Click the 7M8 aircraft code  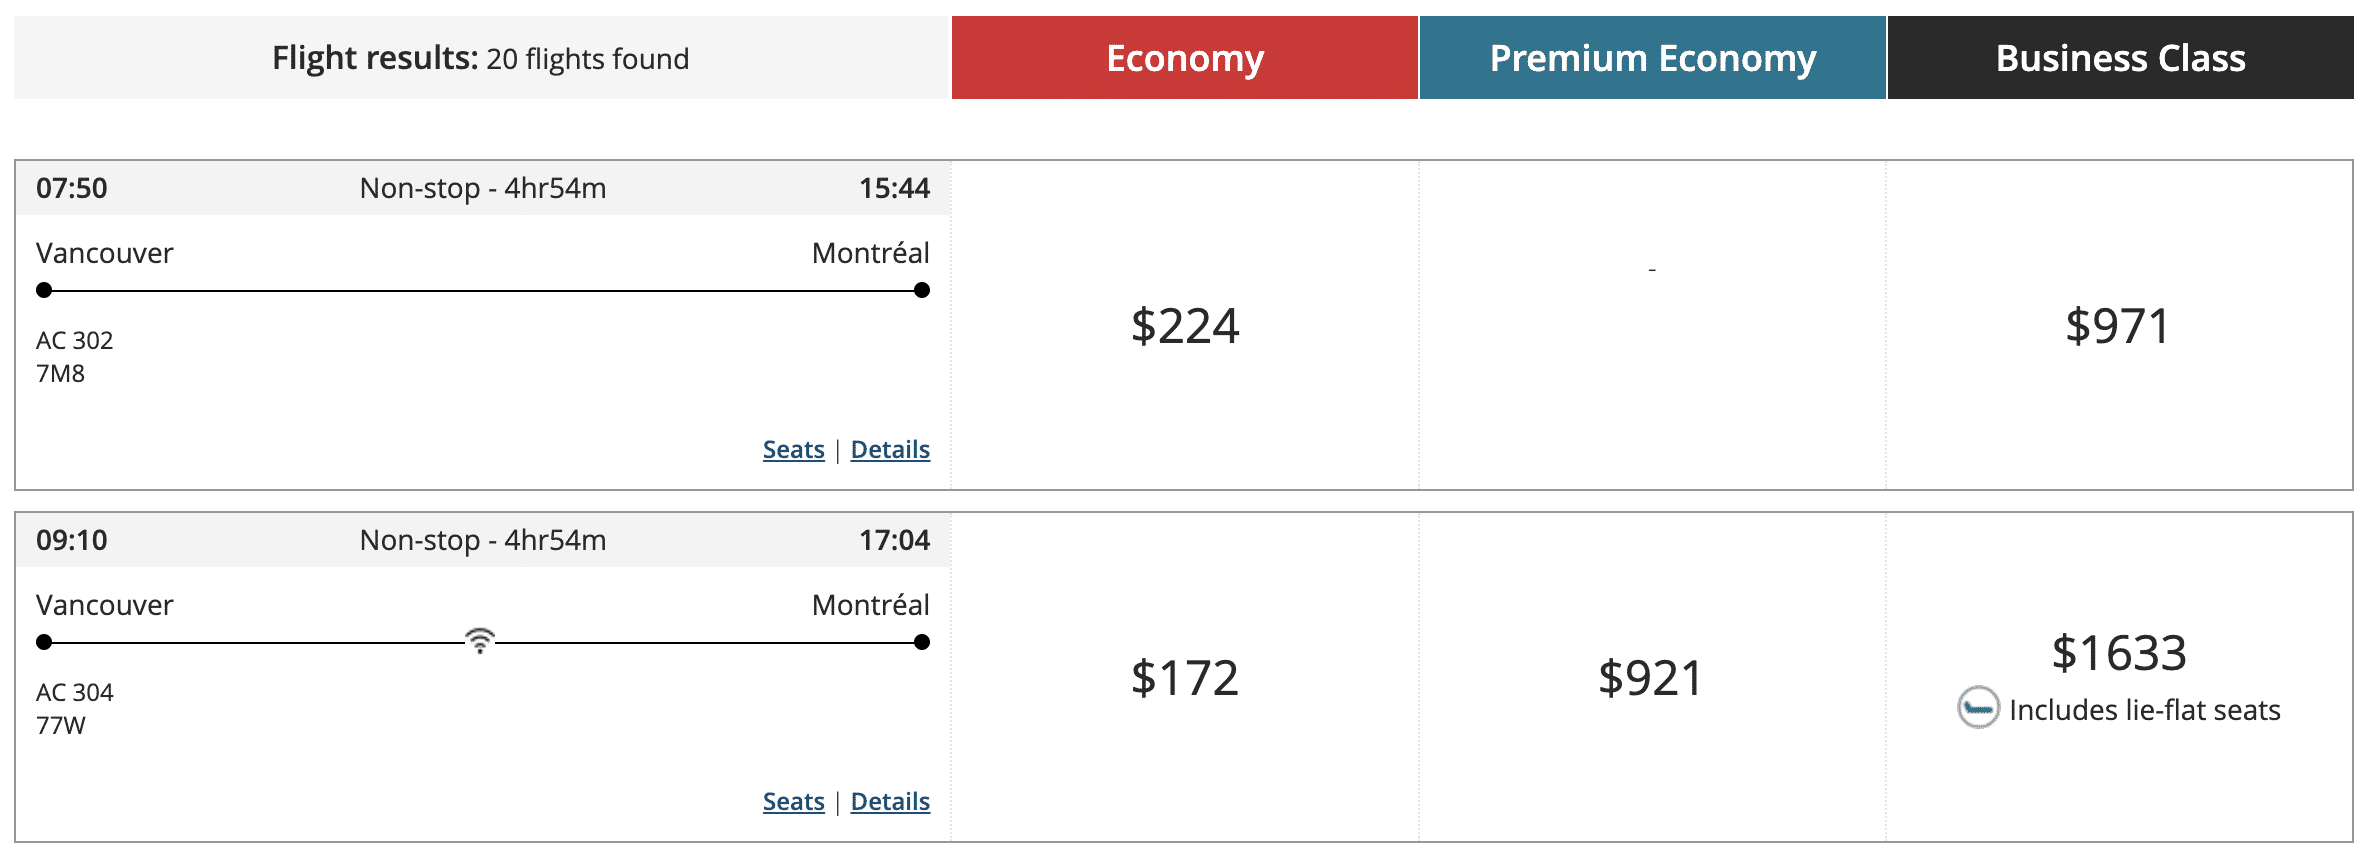pos(61,374)
